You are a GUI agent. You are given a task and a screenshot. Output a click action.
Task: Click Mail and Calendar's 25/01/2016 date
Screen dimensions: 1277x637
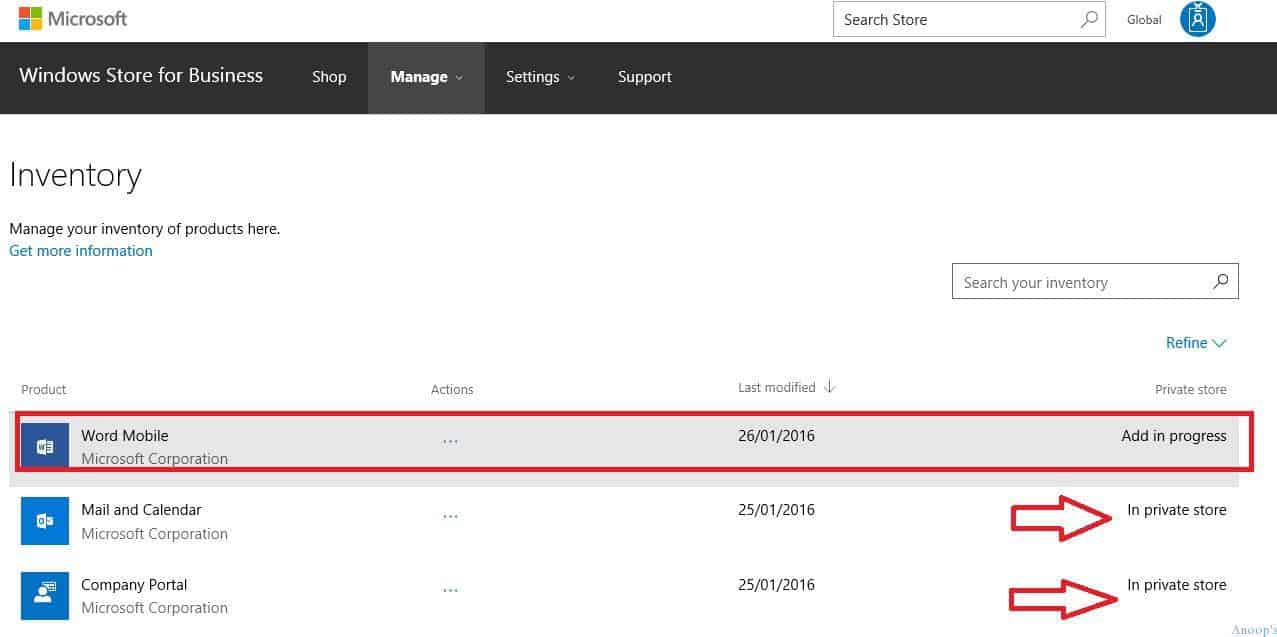click(776, 510)
